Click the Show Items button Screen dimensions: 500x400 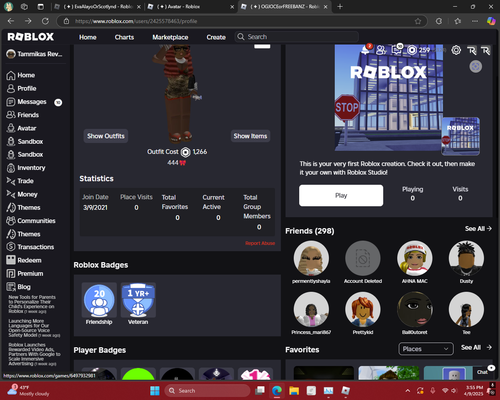pyautogui.click(x=250, y=136)
